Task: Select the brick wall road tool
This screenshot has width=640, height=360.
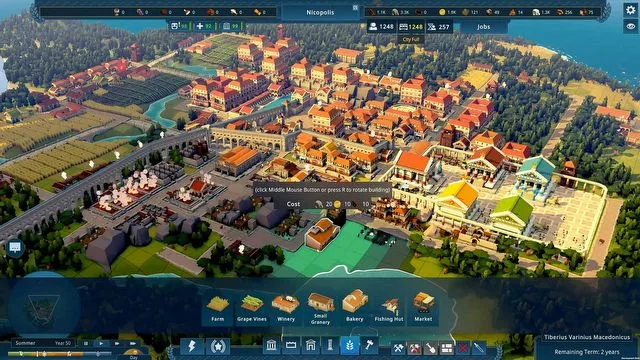Action: [447, 348]
